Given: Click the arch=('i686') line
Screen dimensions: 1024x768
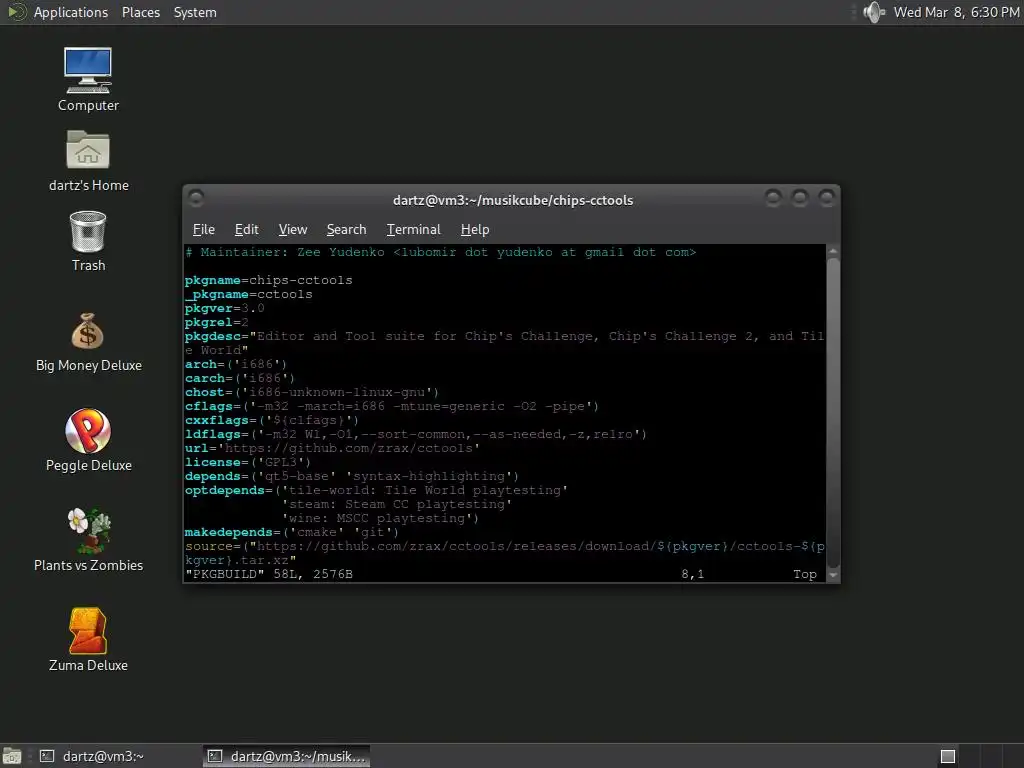Looking at the screenshot, I should tap(236, 364).
